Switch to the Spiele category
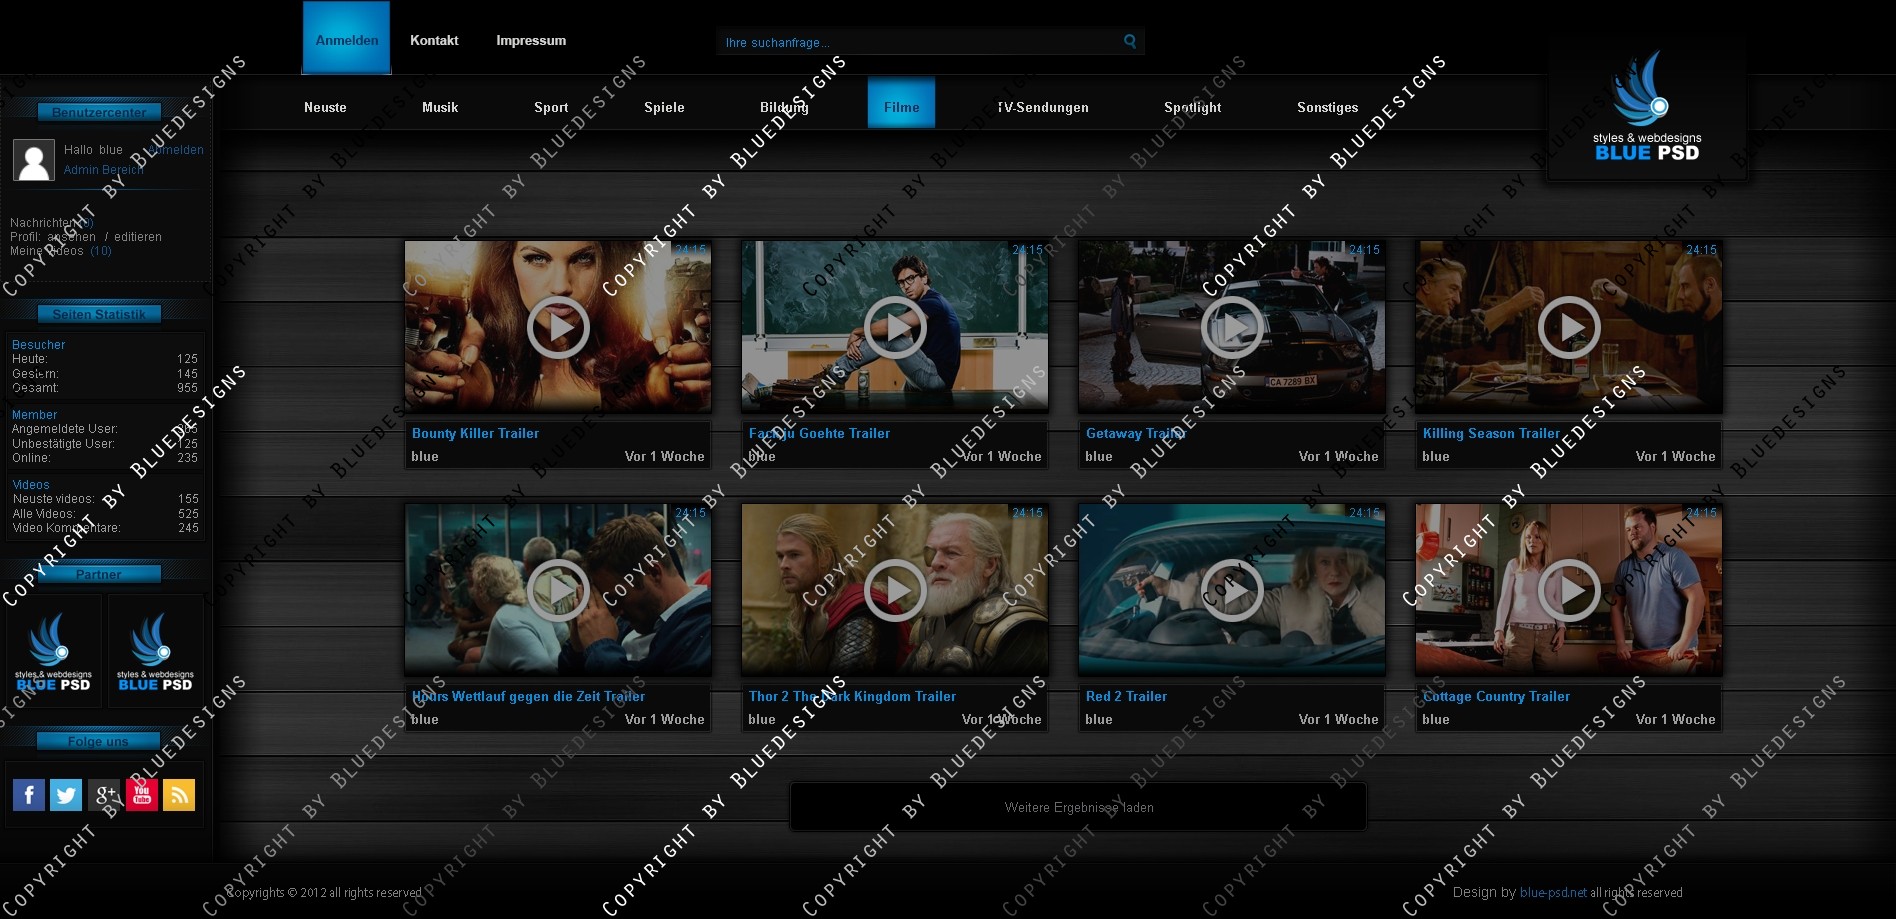1896x919 pixels. (664, 107)
